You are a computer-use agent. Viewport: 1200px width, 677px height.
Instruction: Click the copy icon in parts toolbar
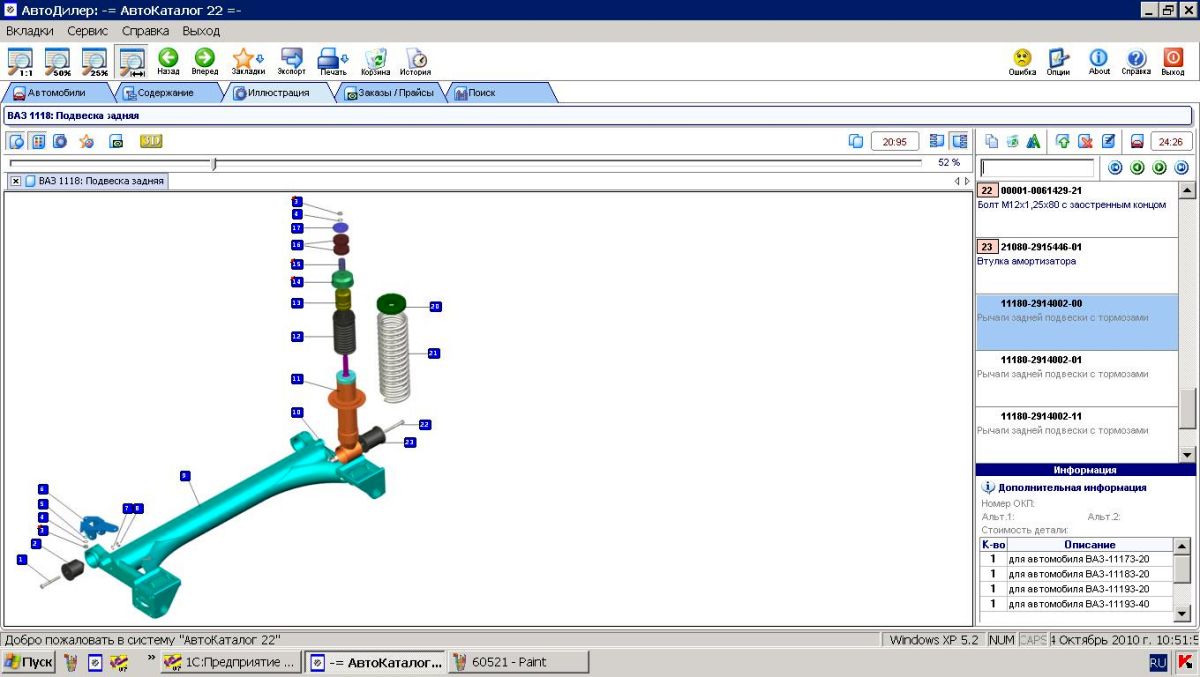992,141
